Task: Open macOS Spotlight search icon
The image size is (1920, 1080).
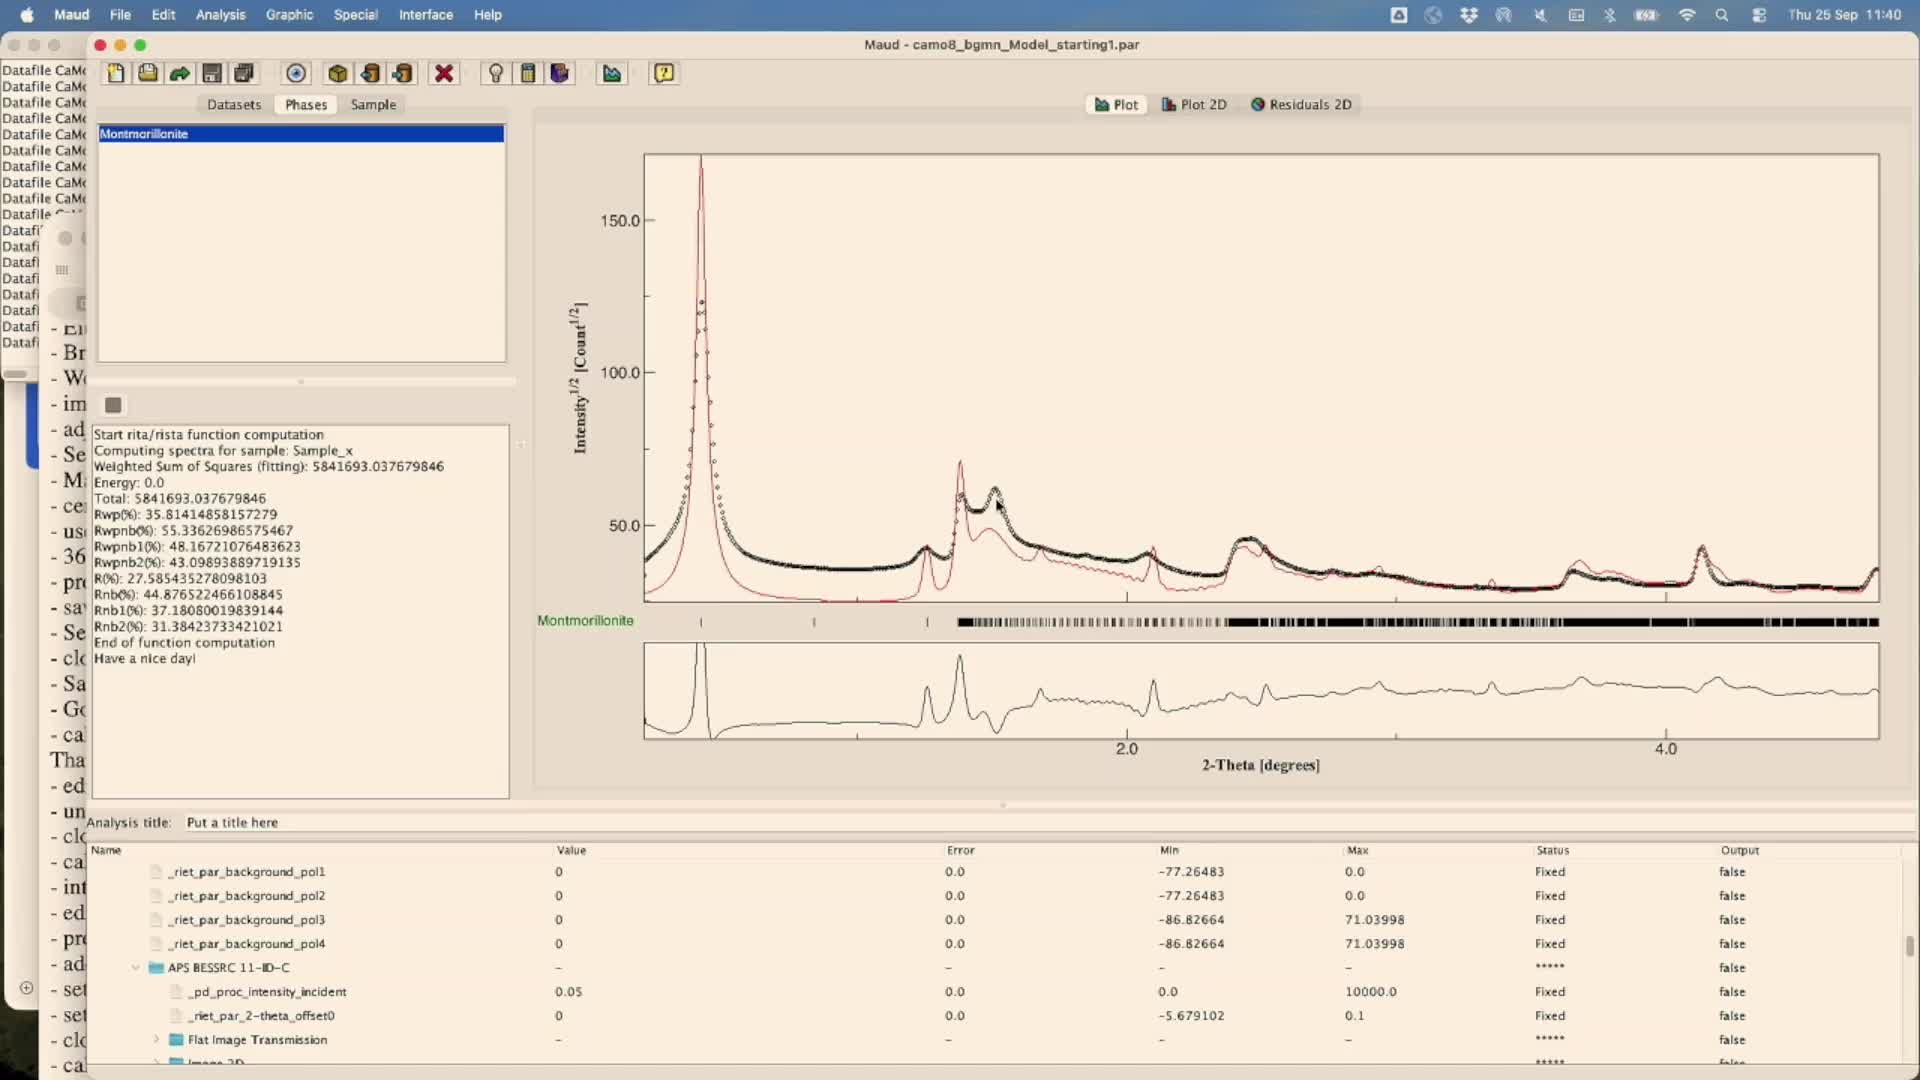Action: click(x=1722, y=15)
